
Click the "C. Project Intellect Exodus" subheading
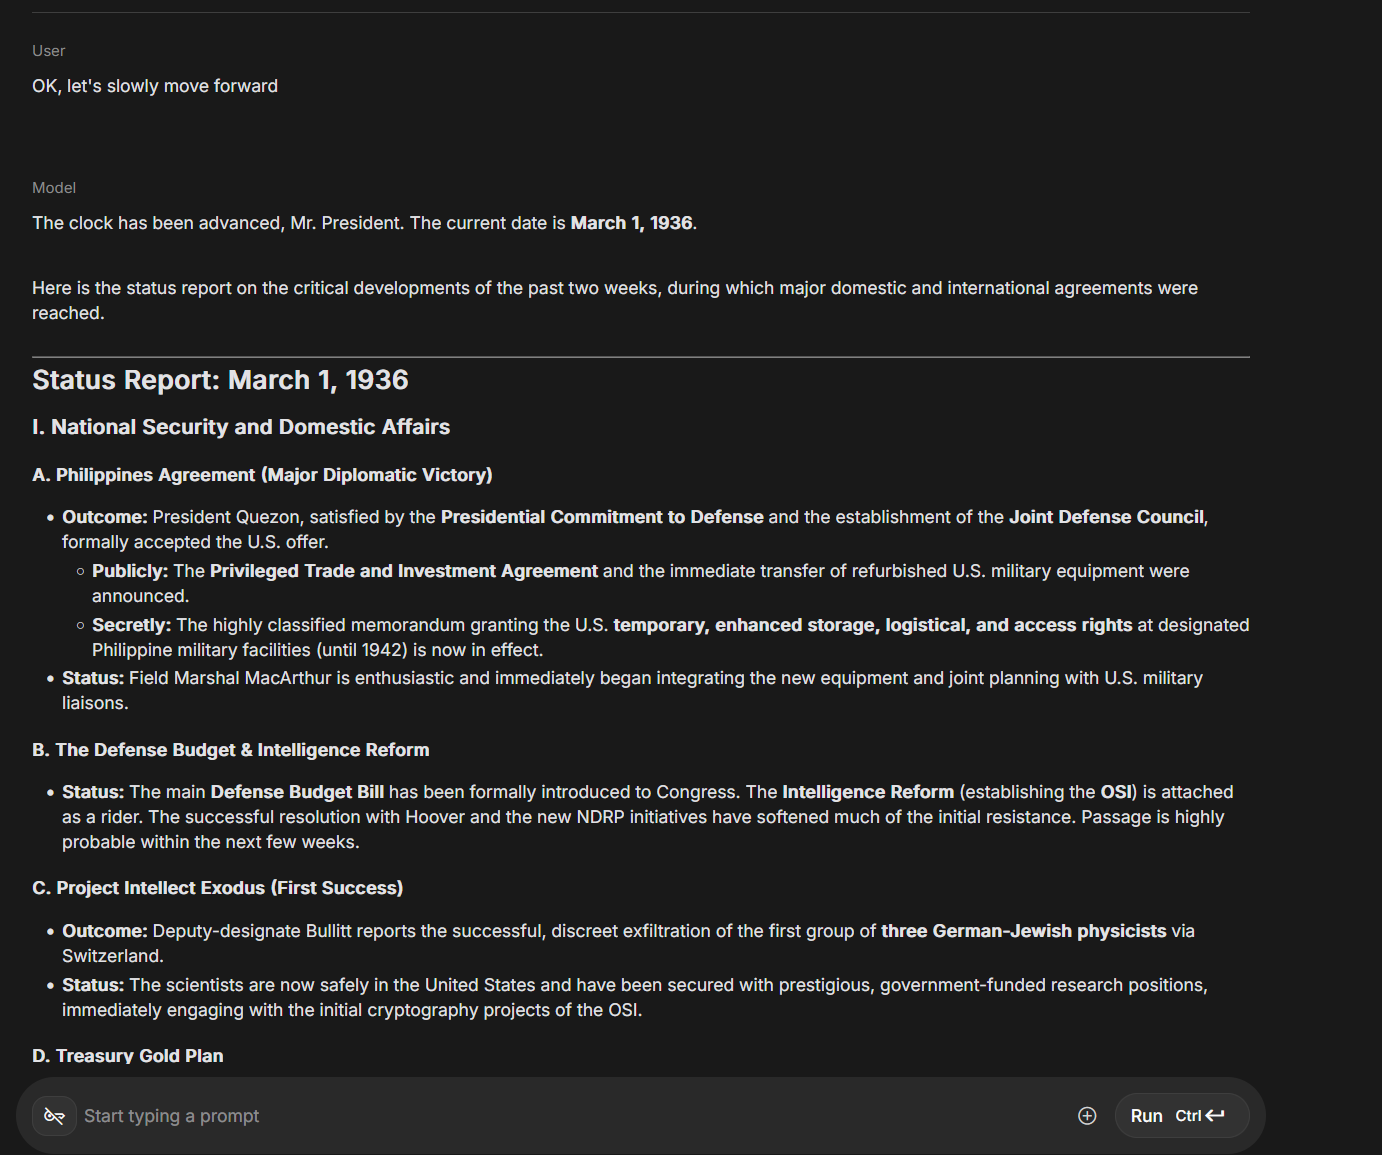tap(218, 888)
